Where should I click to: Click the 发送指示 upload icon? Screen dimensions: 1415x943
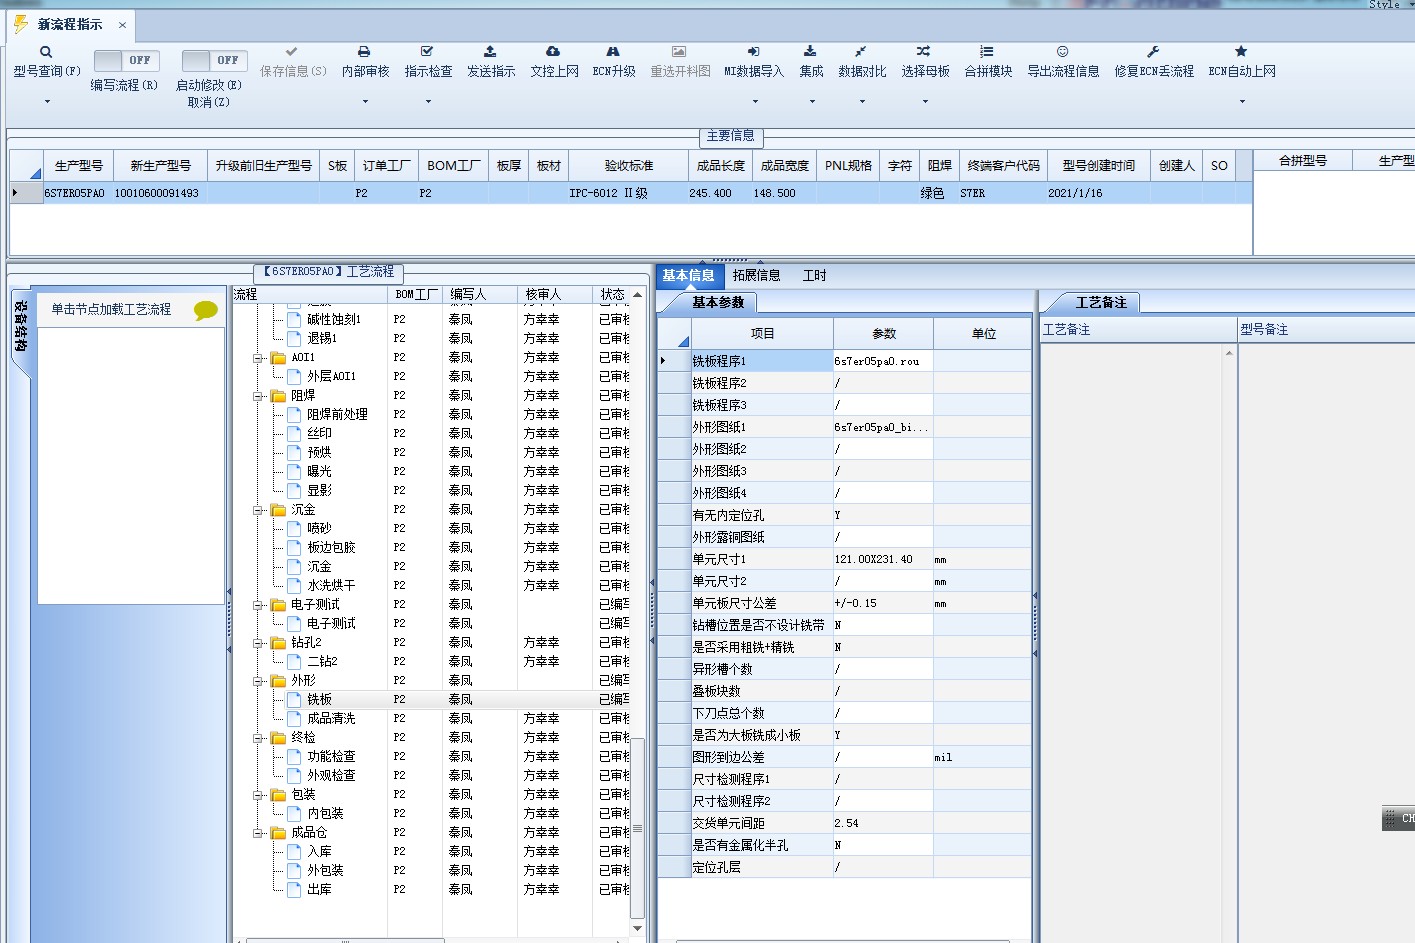[490, 51]
